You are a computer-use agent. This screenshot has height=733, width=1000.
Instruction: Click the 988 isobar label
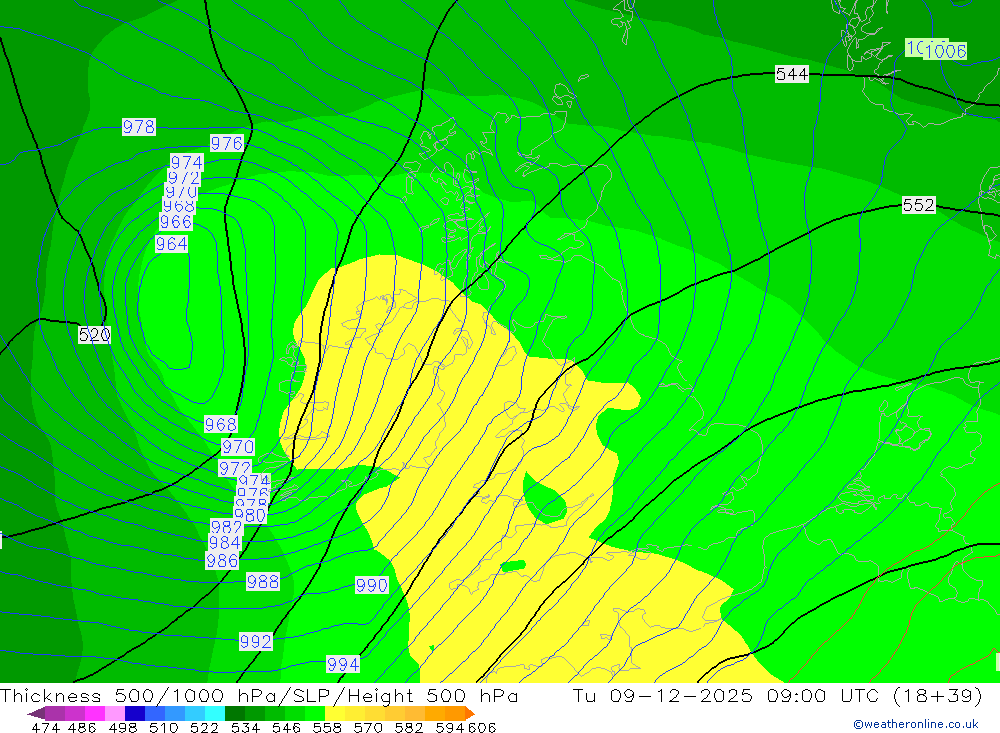pos(263,581)
